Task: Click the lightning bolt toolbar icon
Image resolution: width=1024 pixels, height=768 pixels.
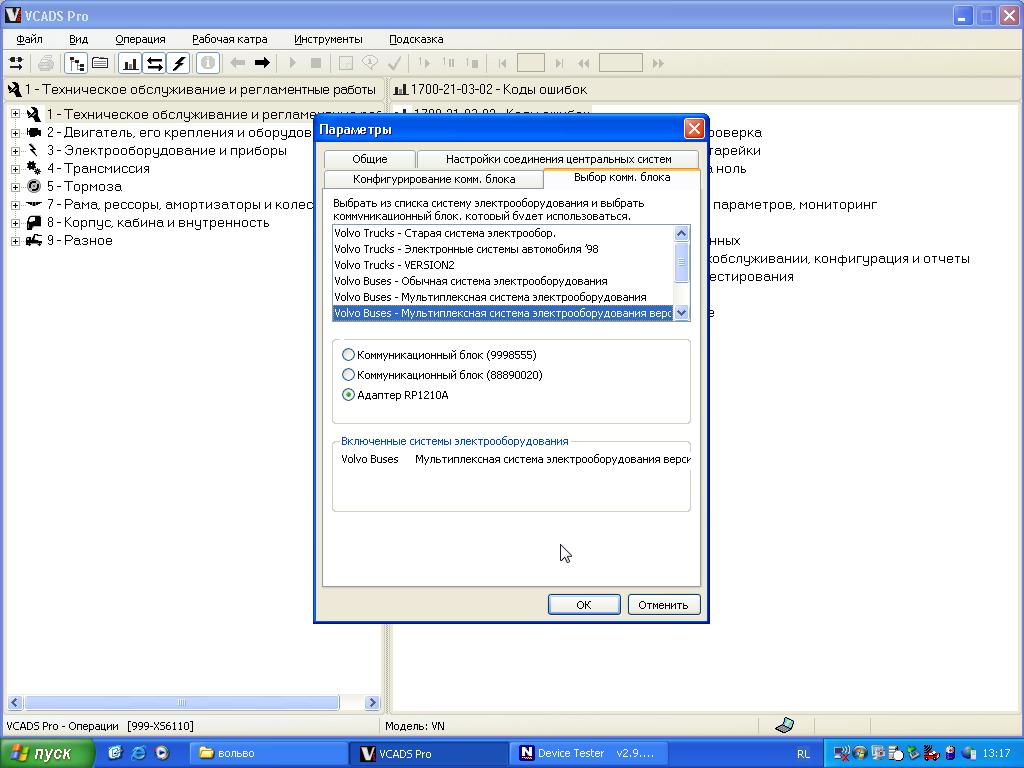Action: click(x=178, y=63)
